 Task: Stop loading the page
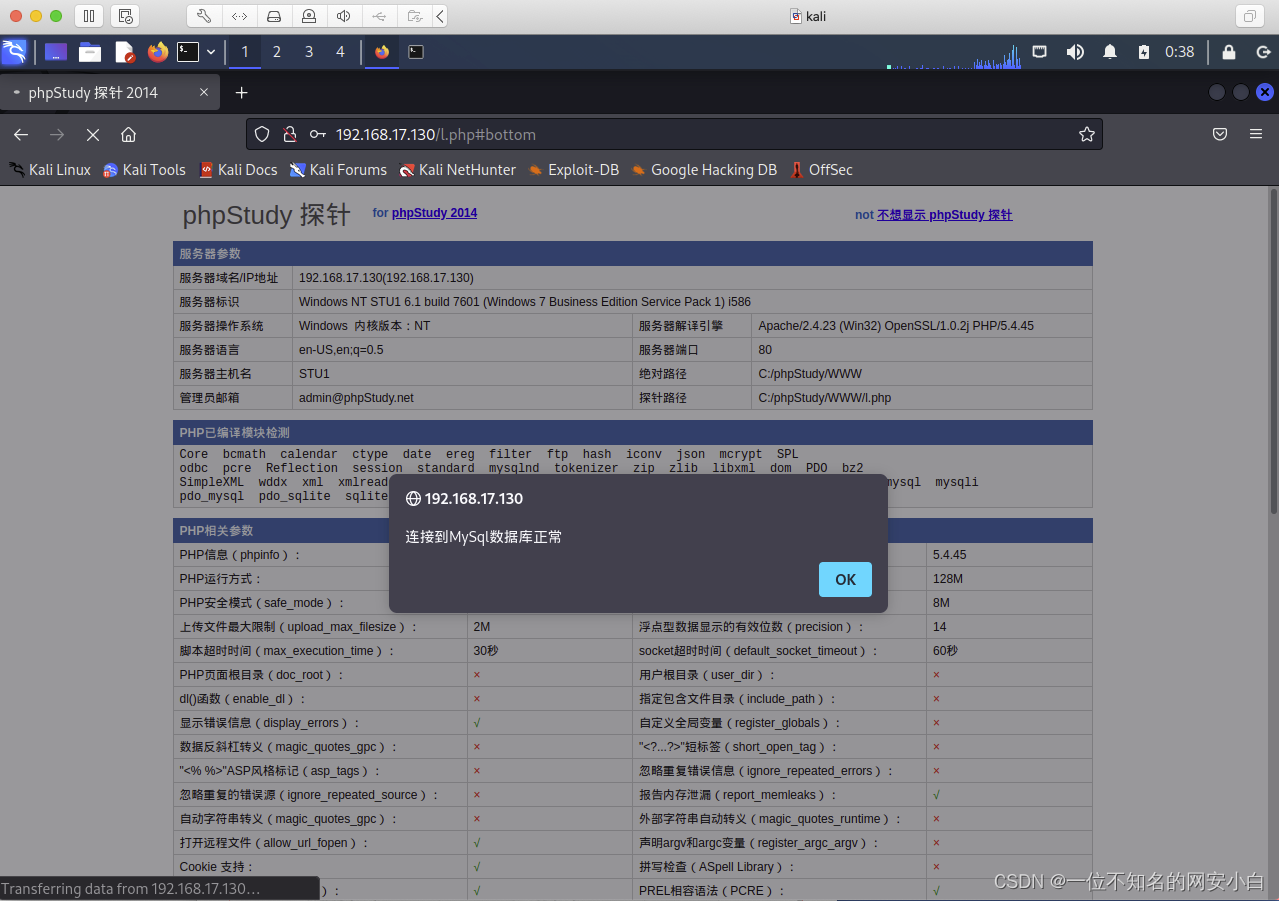pyautogui.click(x=92, y=134)
